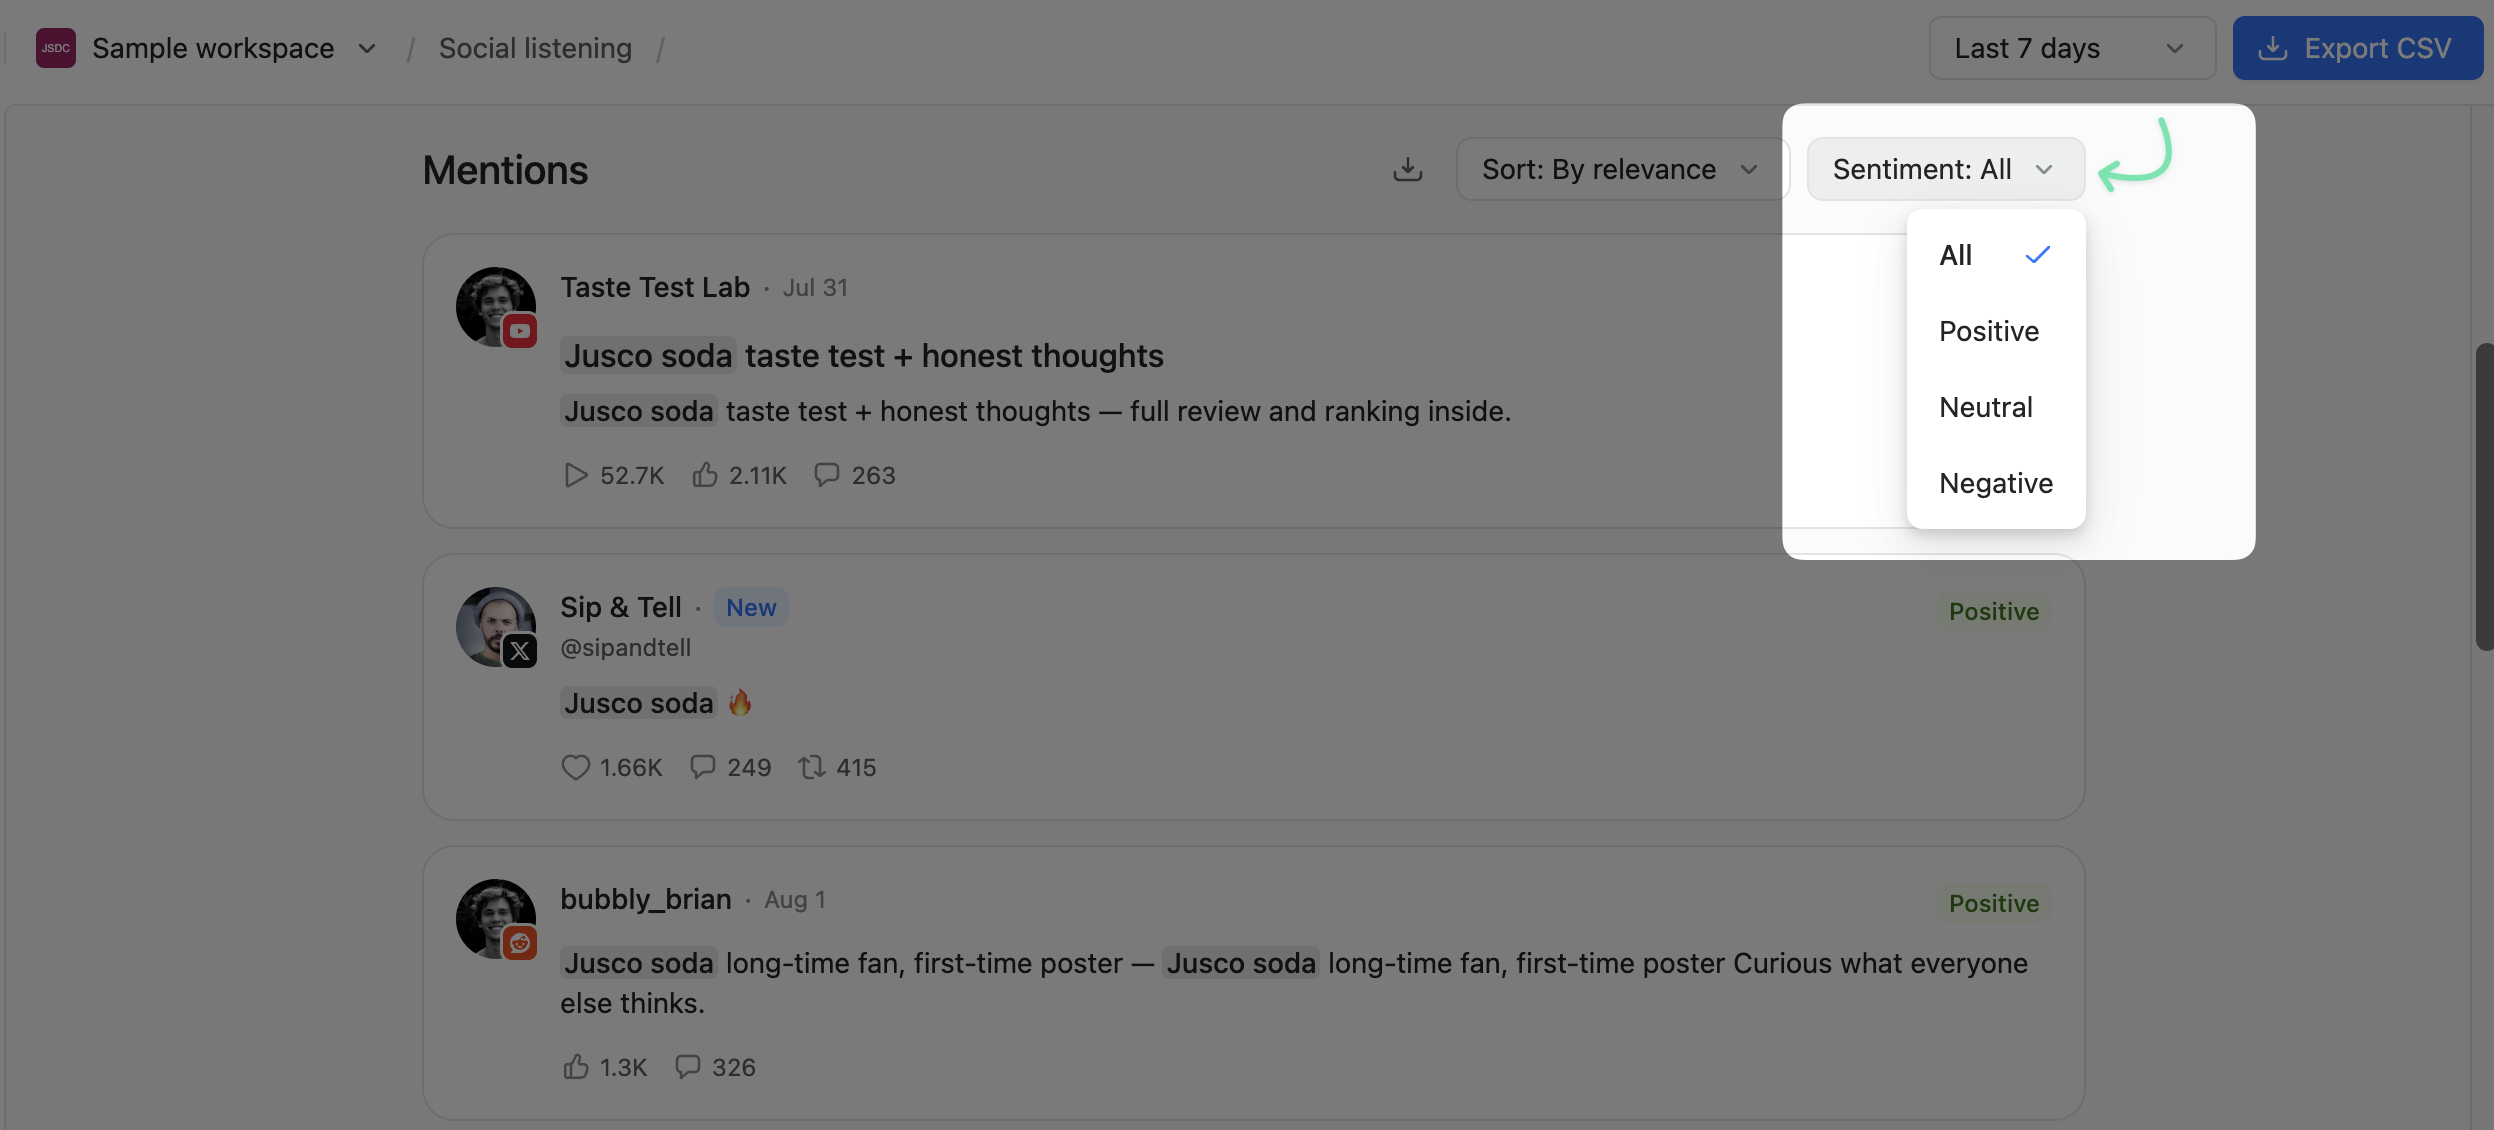Click the X badge on Sip & Tell avatar
This screenshot has height=1130, width=2494.
[520, 651]
